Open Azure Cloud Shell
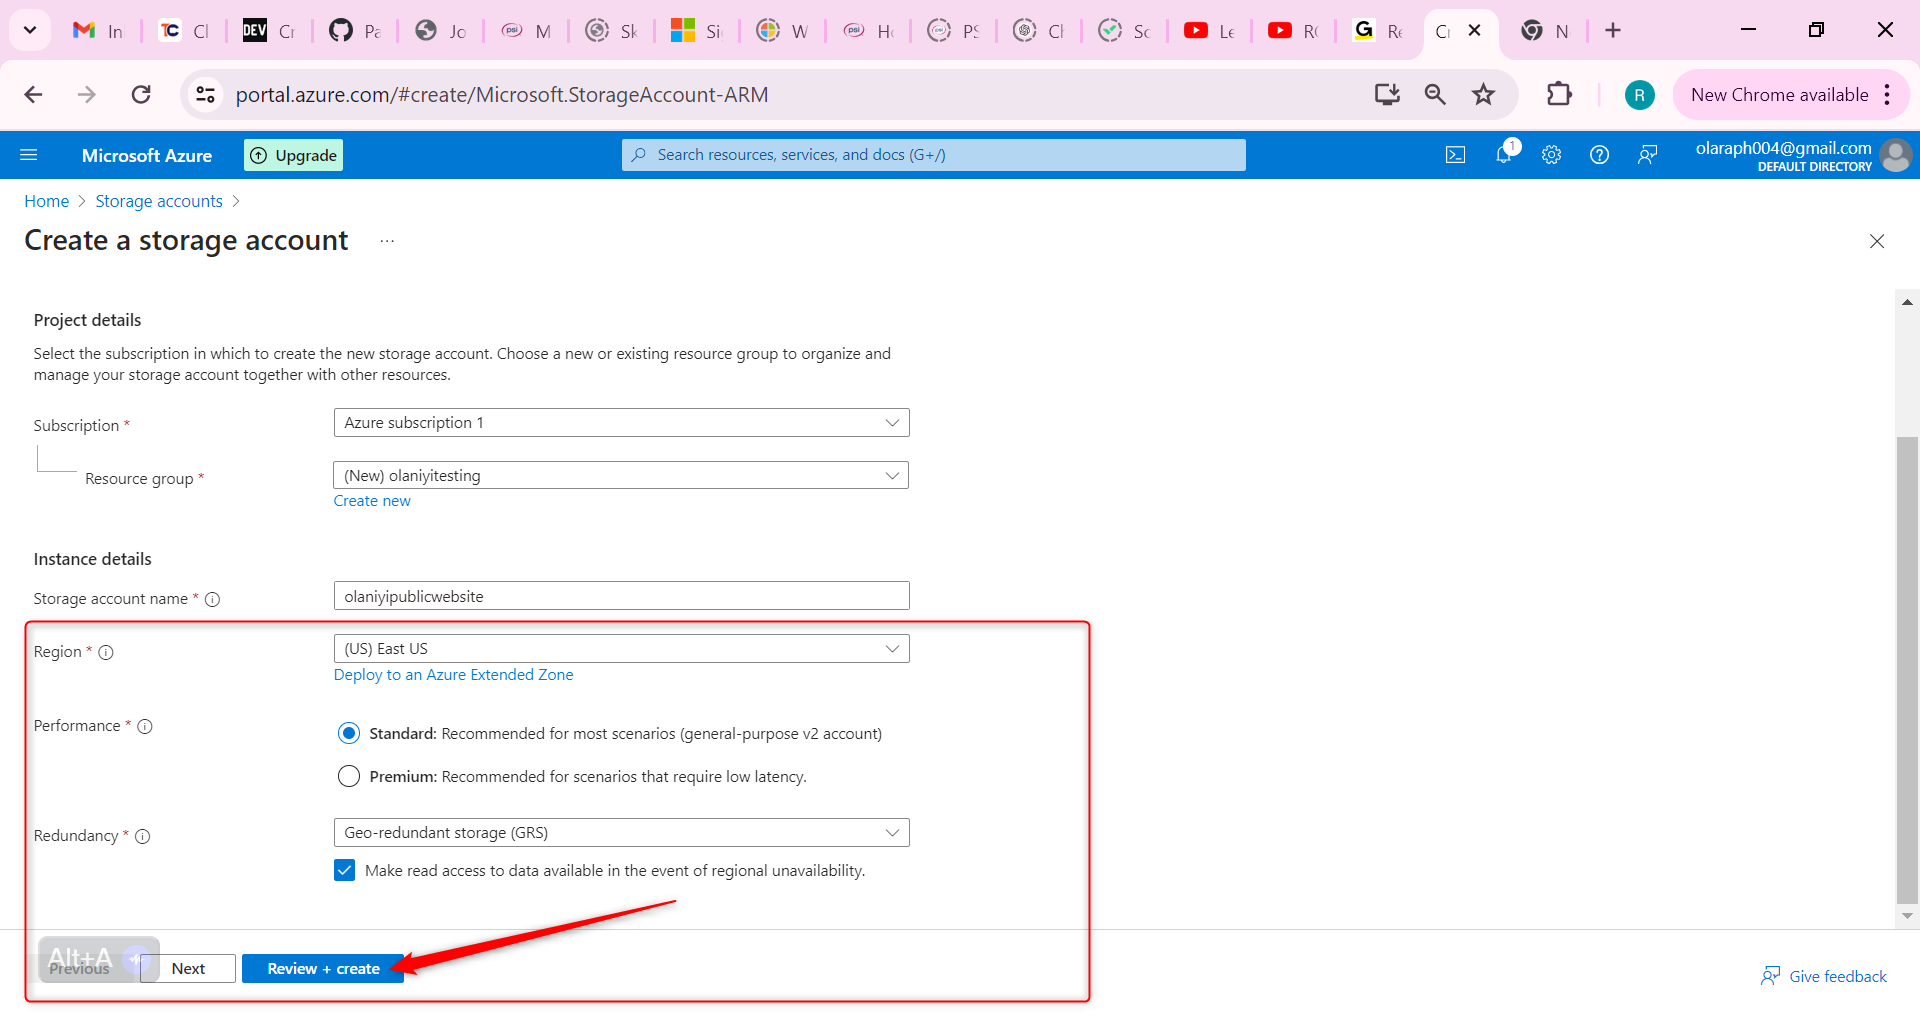Image resolution: width=1920 pixels, height=1020 pixels. [1456, 155]
